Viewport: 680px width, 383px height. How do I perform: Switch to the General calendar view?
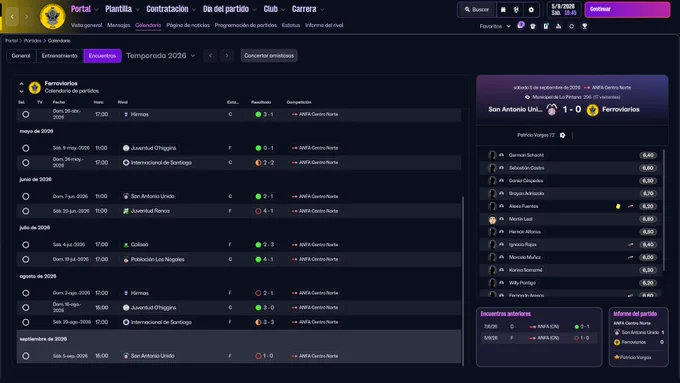tap(21, 56)
